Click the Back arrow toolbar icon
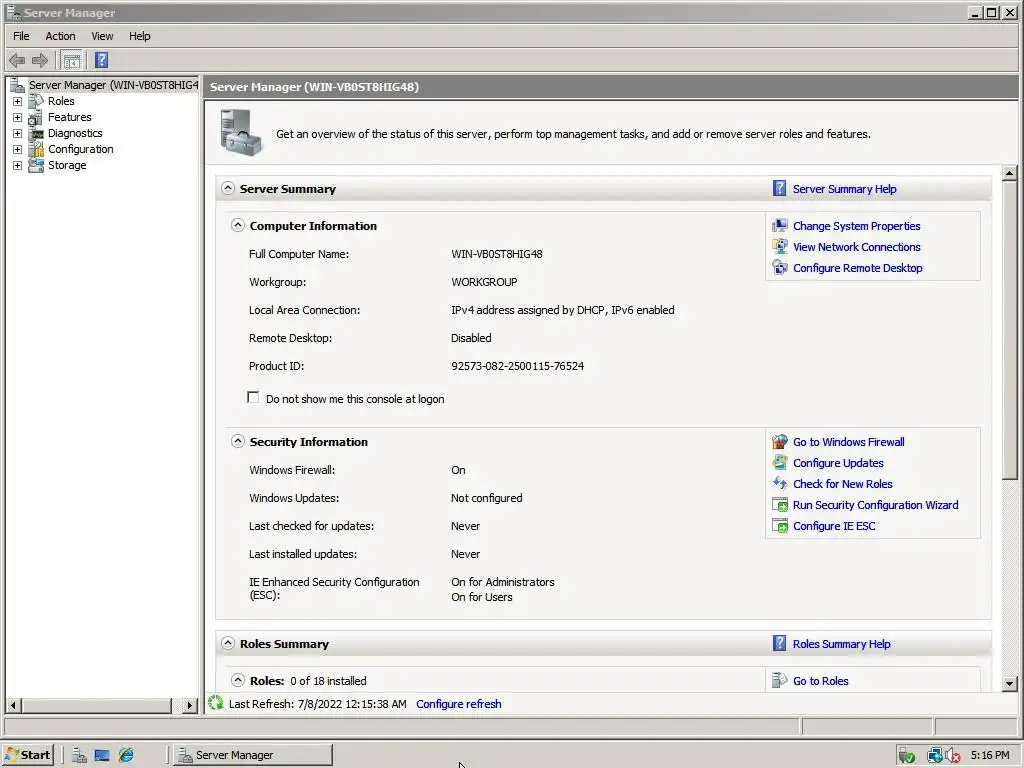The width and height of the screenshot is (1024, 768). 17,61
